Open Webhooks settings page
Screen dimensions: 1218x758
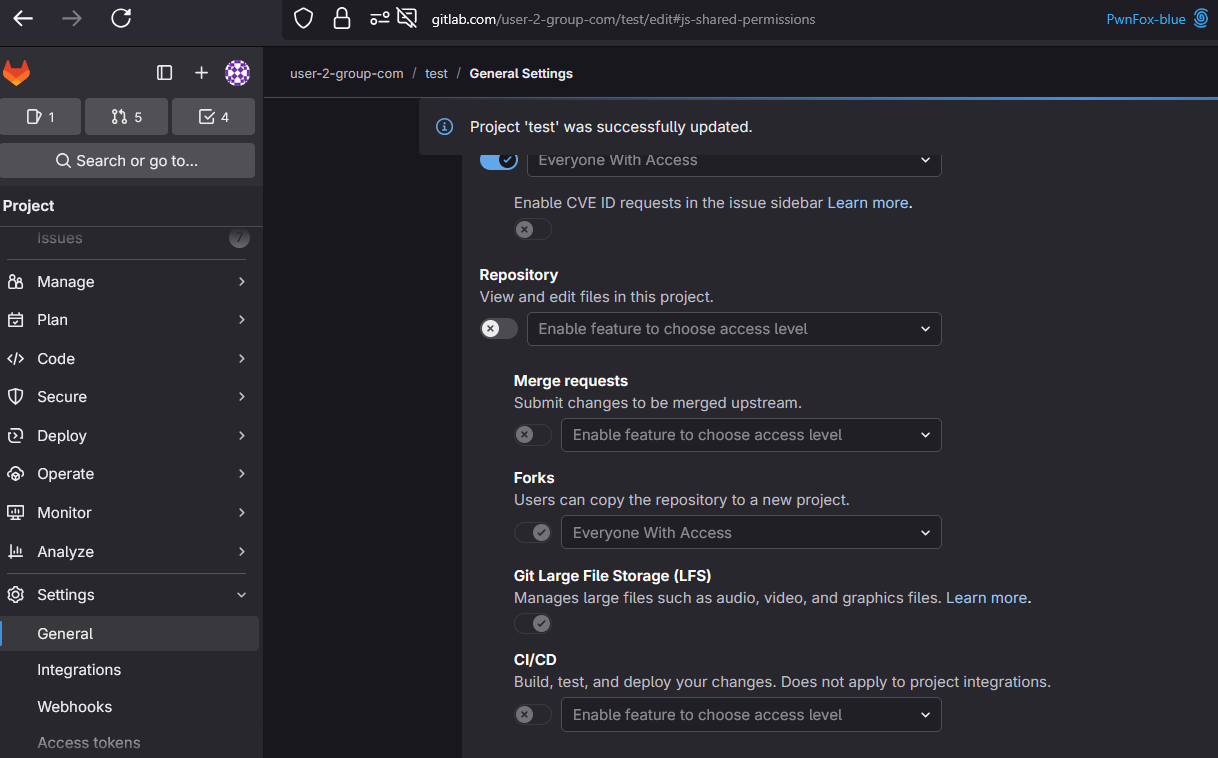[x=75, y=707]
